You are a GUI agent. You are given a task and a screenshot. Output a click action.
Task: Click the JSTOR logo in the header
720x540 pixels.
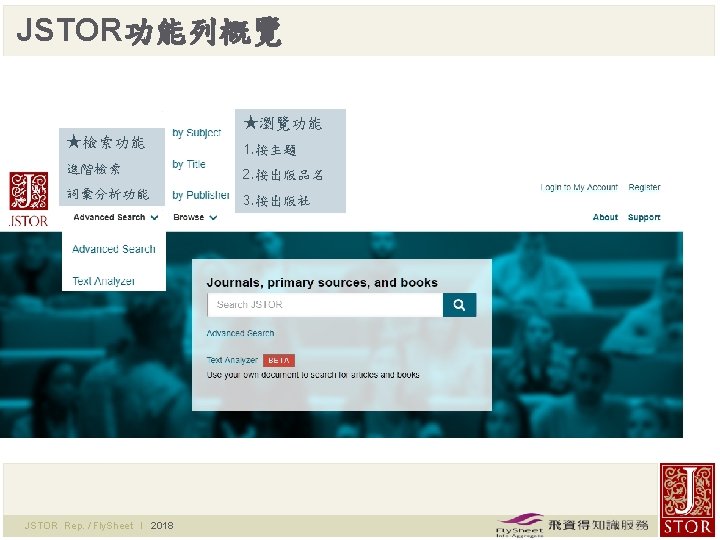[28, 199]
